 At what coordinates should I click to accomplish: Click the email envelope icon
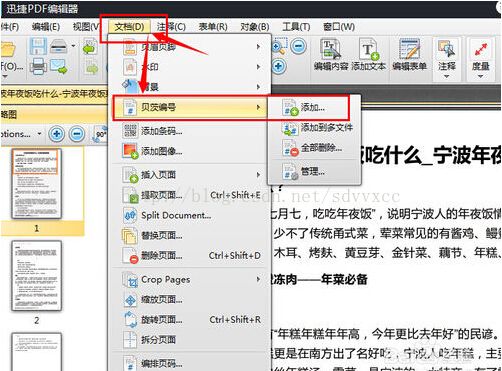59,66
